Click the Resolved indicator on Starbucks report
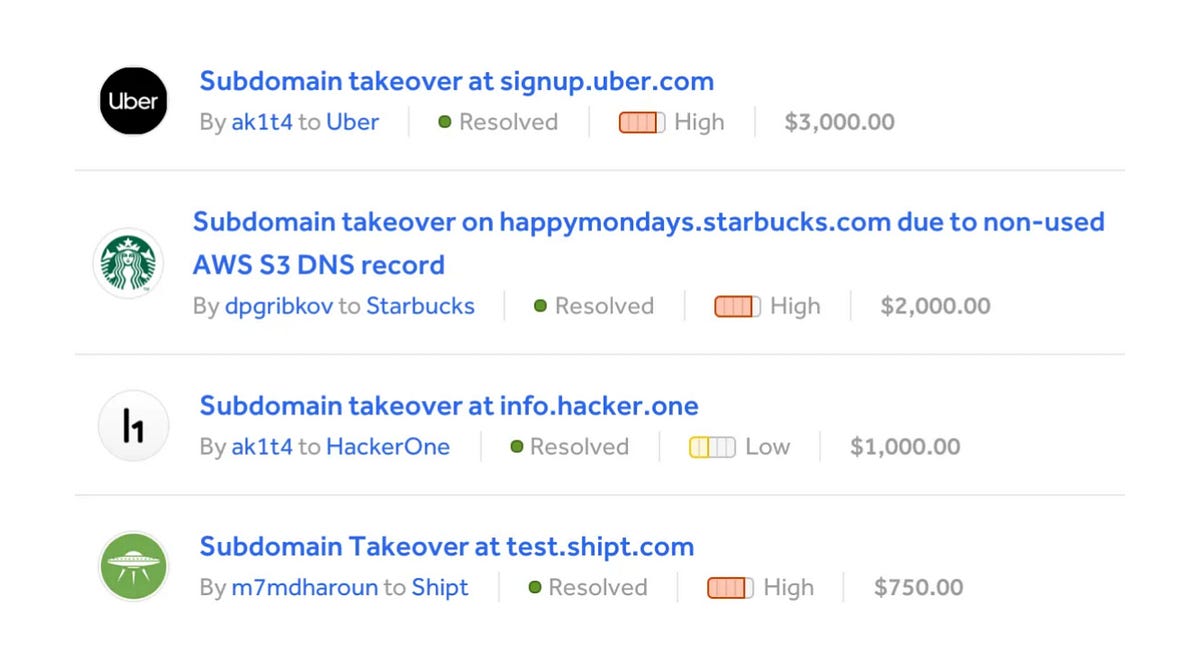This screenshot has height=668, width=1200. (x=539, y=306)
